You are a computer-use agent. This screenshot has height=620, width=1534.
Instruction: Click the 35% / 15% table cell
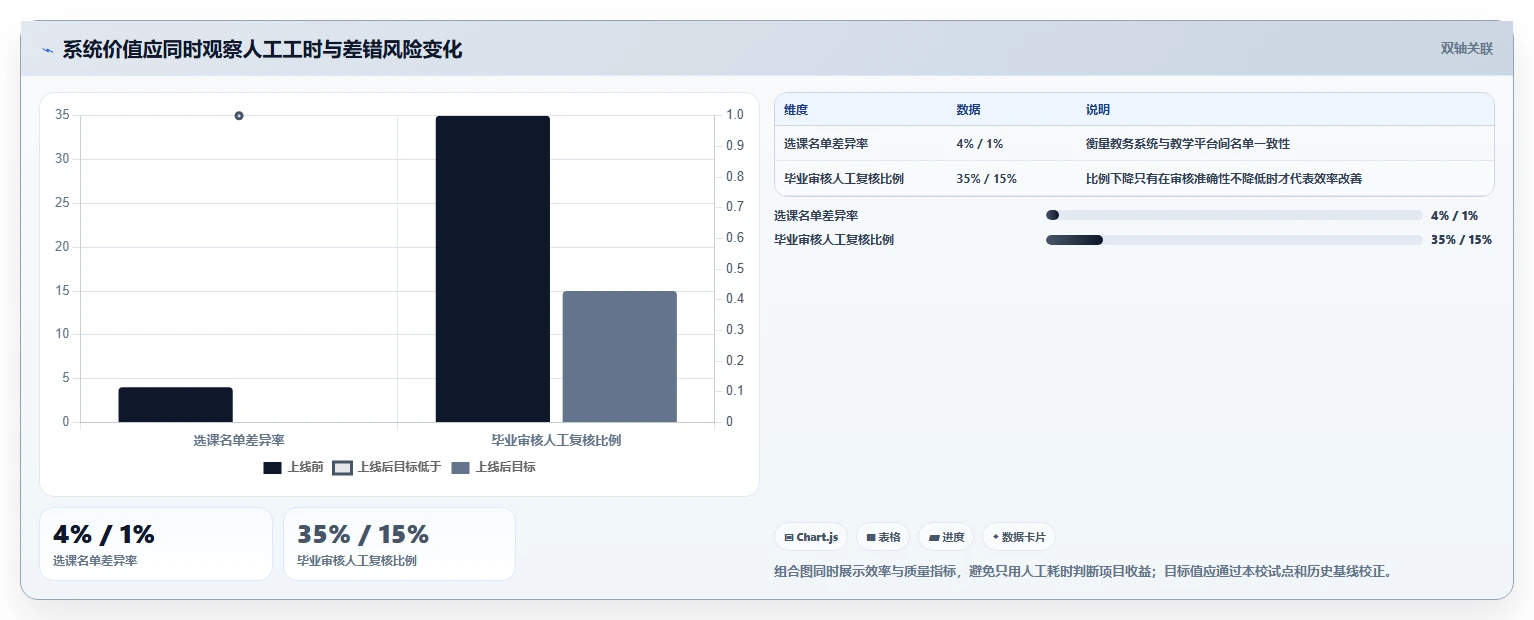click(987, 179)
